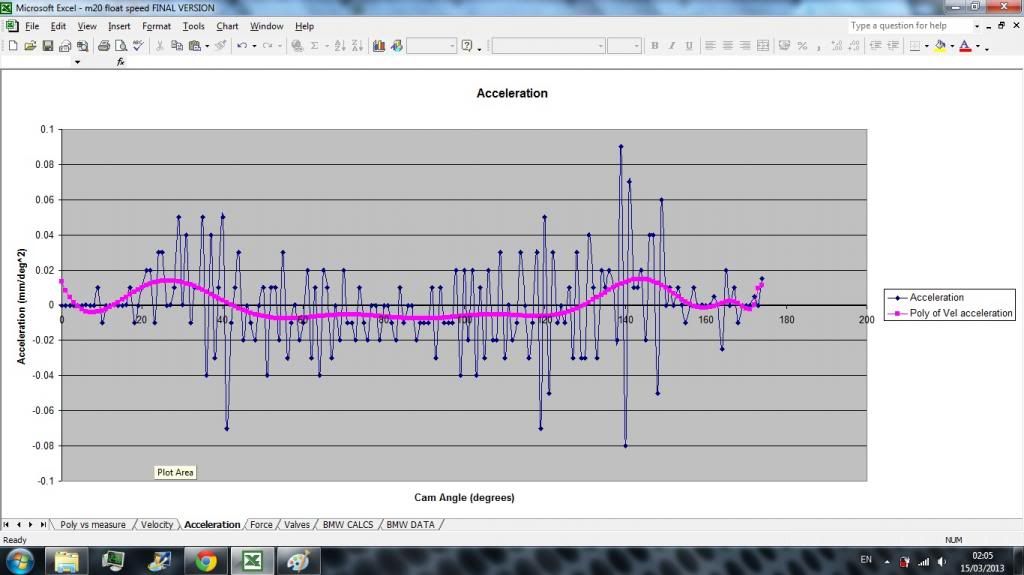This screenshot has width=1024, height=575.
Task: Expand the Name Box dropdown arrow
Action: (x=77, y=62)
